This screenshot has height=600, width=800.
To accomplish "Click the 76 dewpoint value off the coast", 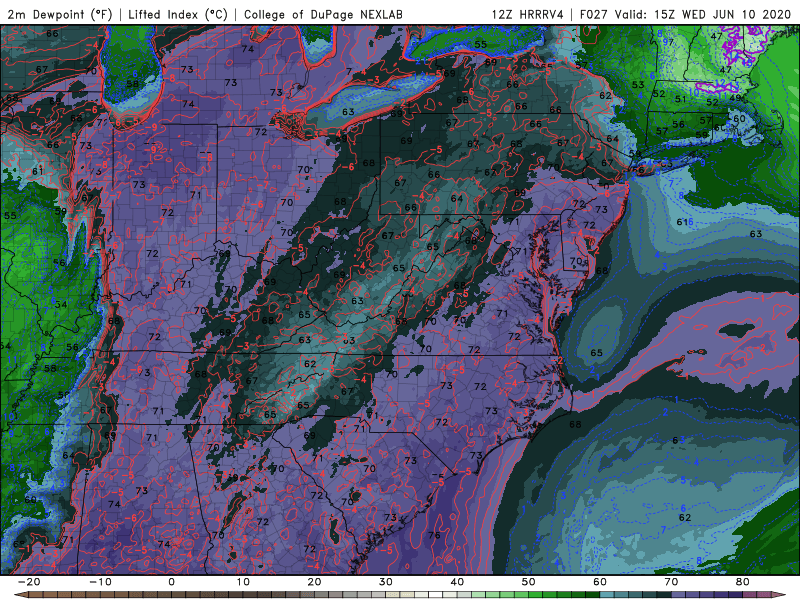I will click(434, 535).
